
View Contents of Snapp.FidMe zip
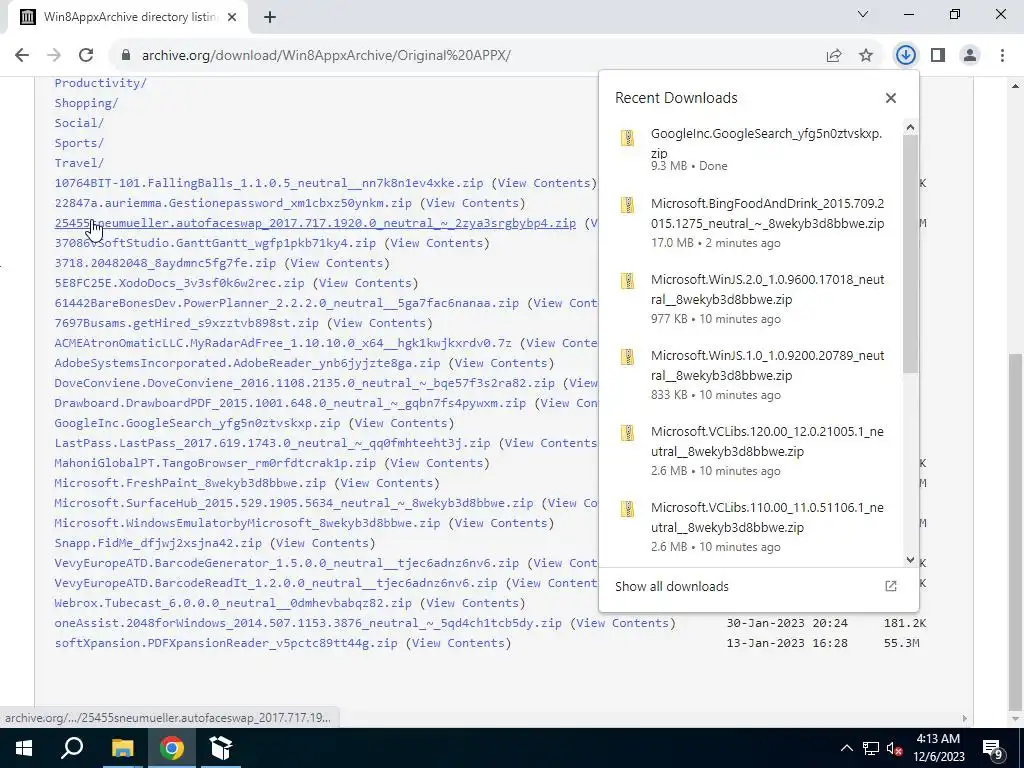[x=323, y=543]
